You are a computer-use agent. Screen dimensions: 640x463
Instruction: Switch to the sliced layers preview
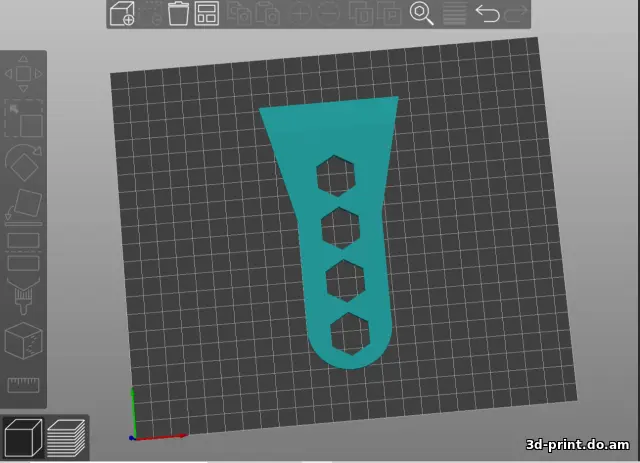pos(67,438)
